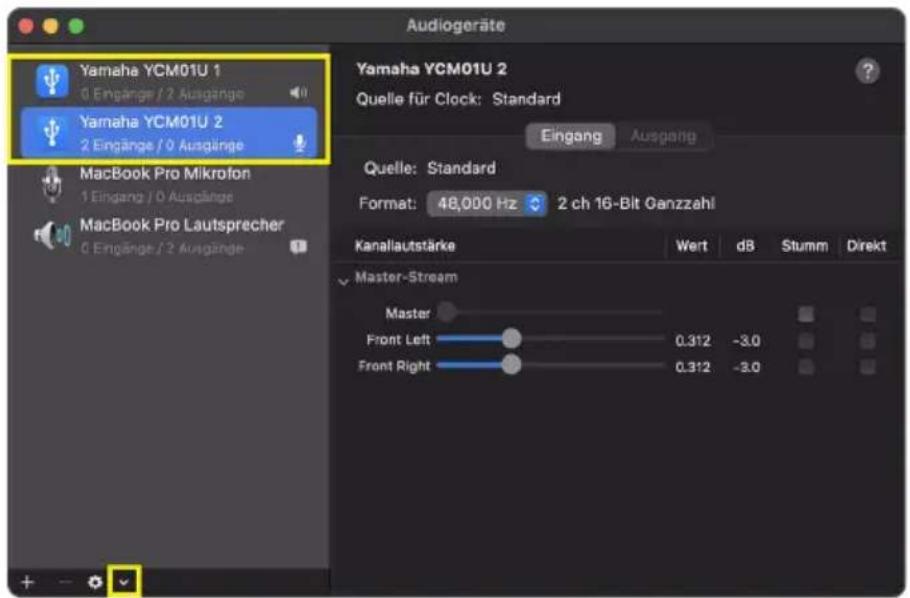910x598 pixels.
Task: Click the Front Left dB value -3.0
Action: click(x=746, y=341)
